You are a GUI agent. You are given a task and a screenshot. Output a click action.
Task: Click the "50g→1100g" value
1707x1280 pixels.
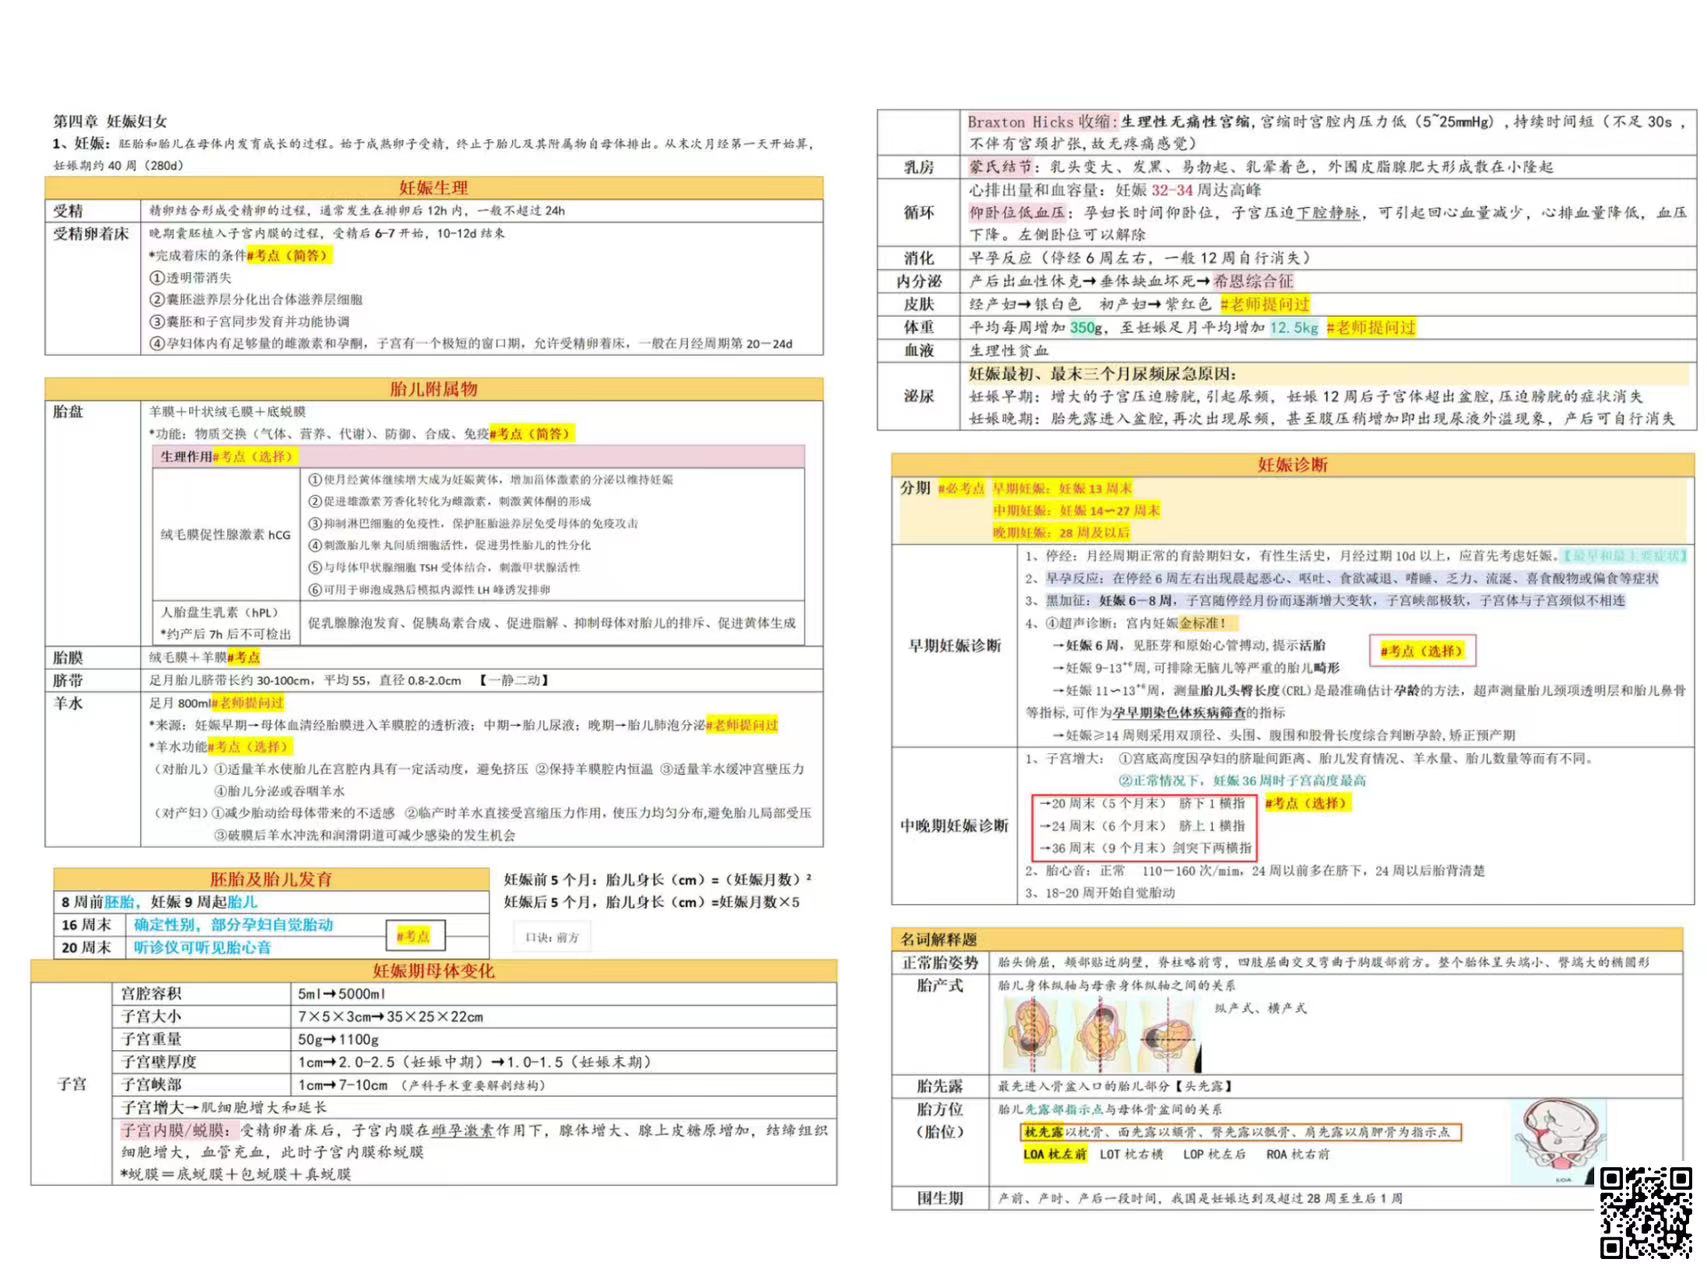[338, 1039]
